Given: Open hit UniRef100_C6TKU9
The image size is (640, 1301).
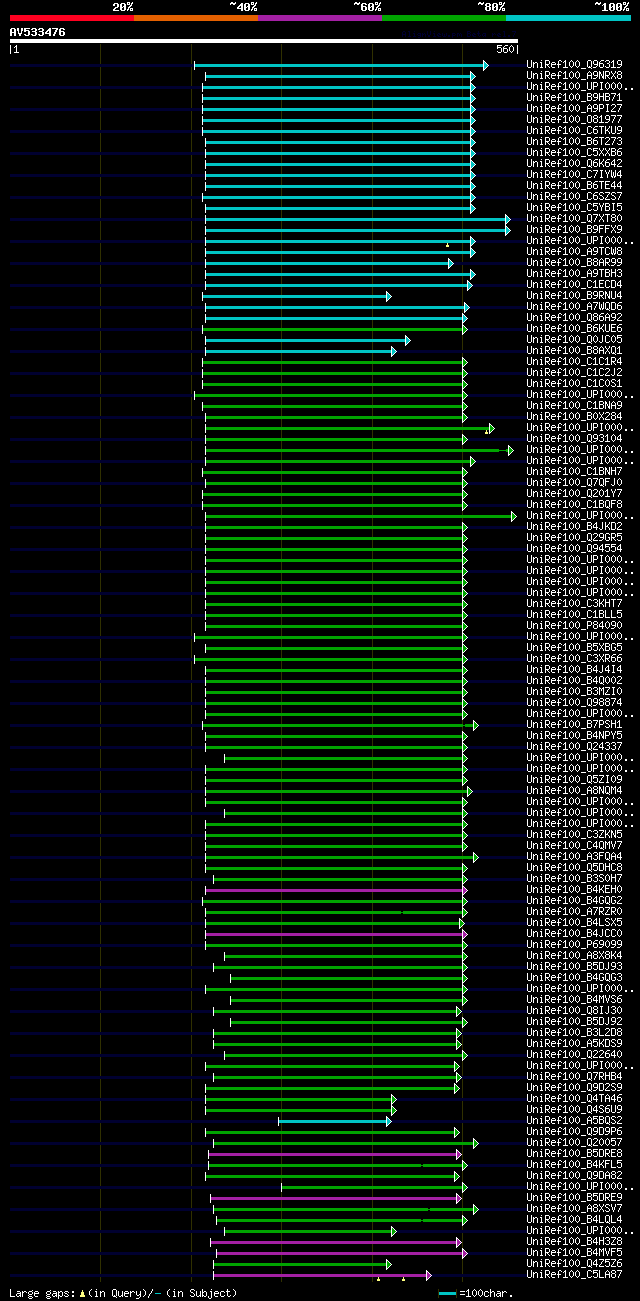Looking at the screenshot, I should click(574, 131).
